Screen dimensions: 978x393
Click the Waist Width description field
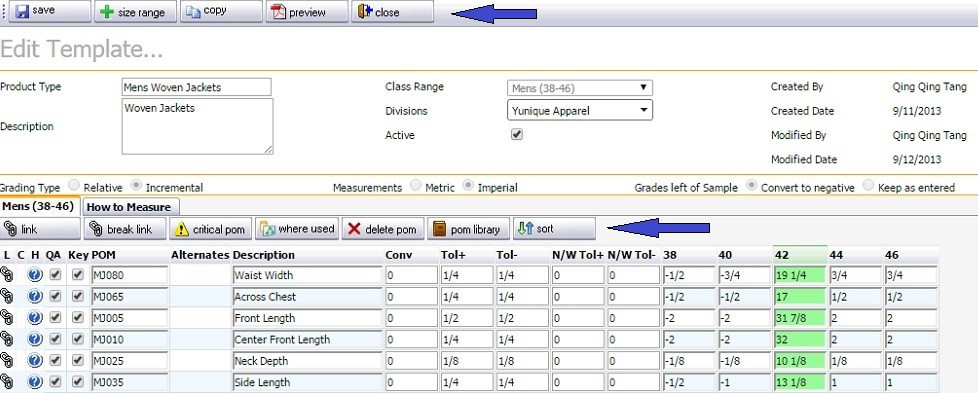coord(307,275)
